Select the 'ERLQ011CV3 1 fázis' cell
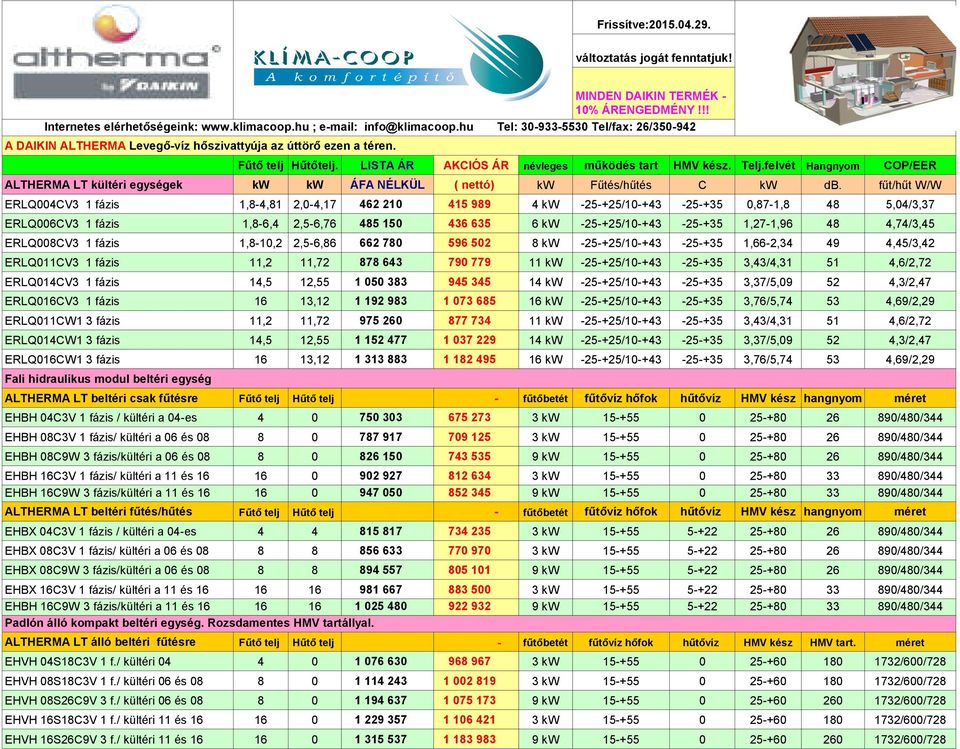The height and width of the screenshot is (749, 960). [x=118, y=263]
